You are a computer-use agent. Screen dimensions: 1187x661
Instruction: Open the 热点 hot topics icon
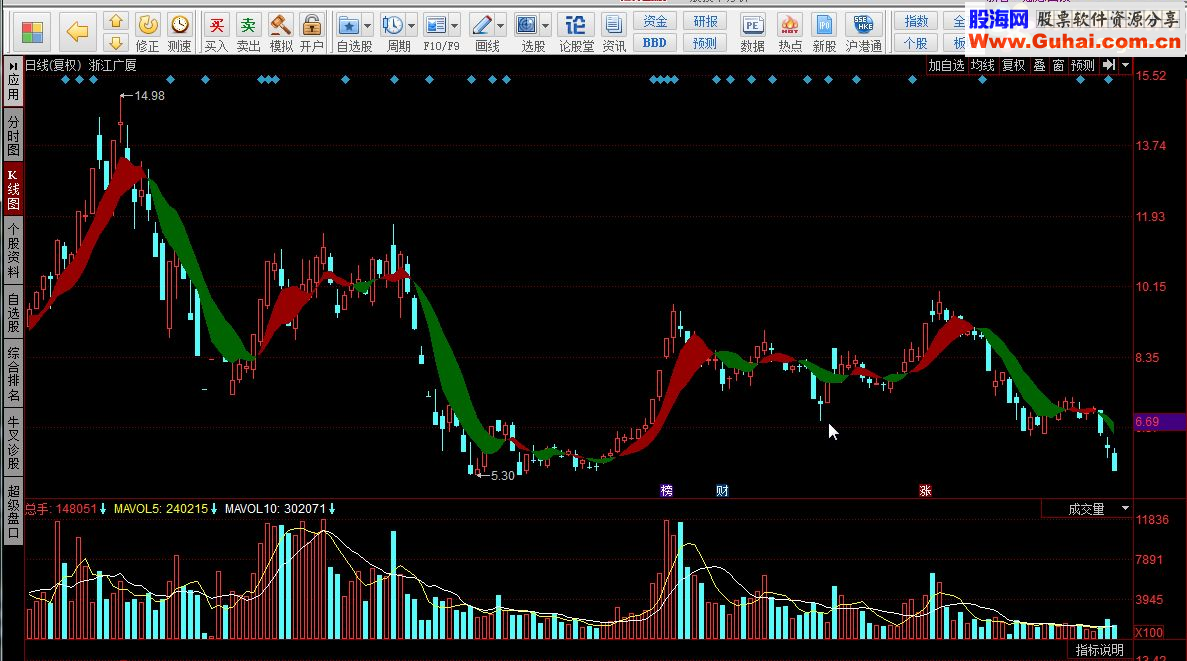(x=790, y=33)
